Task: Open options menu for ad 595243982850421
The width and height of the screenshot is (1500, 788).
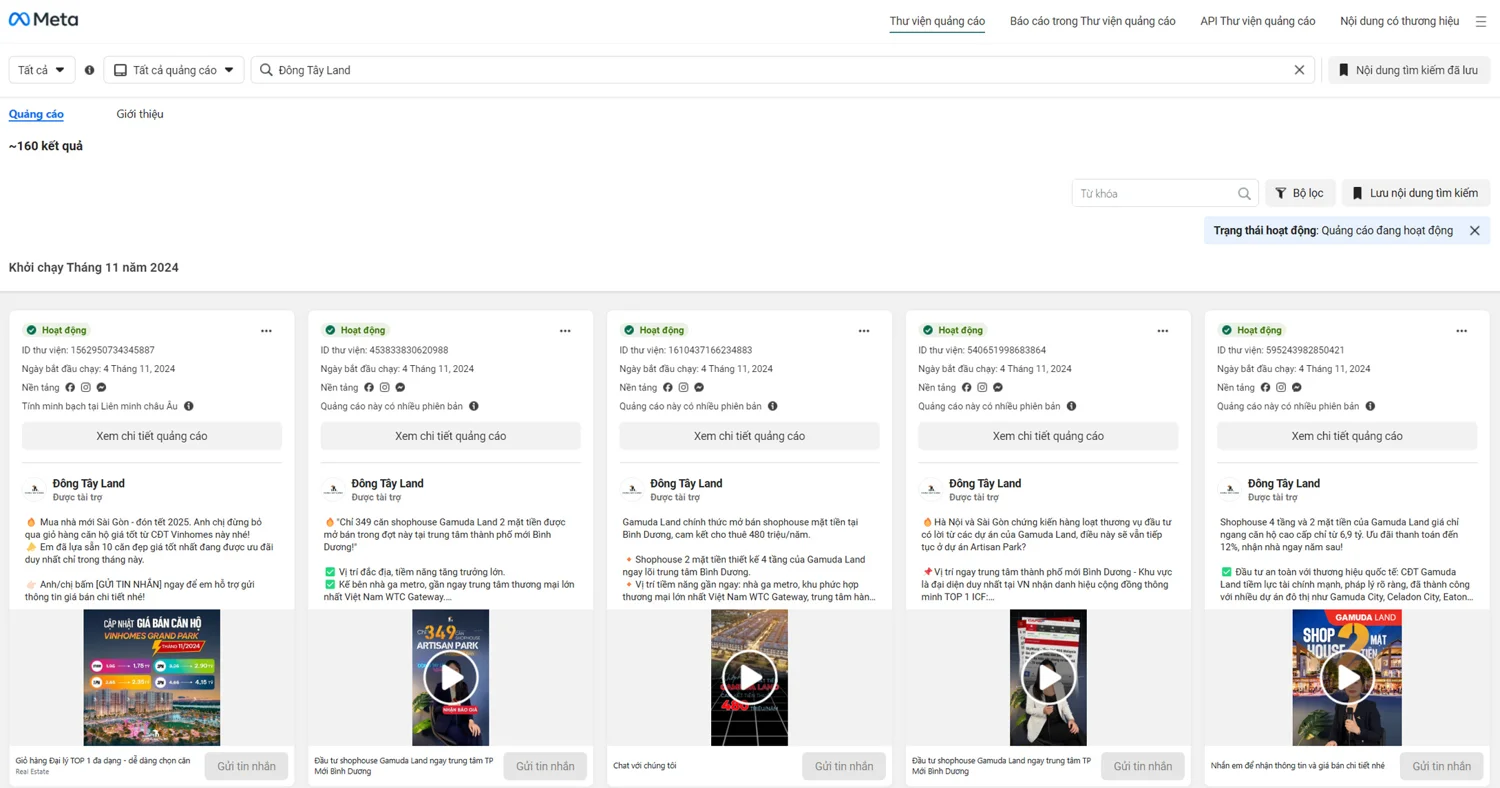Action: [1462, 331]
